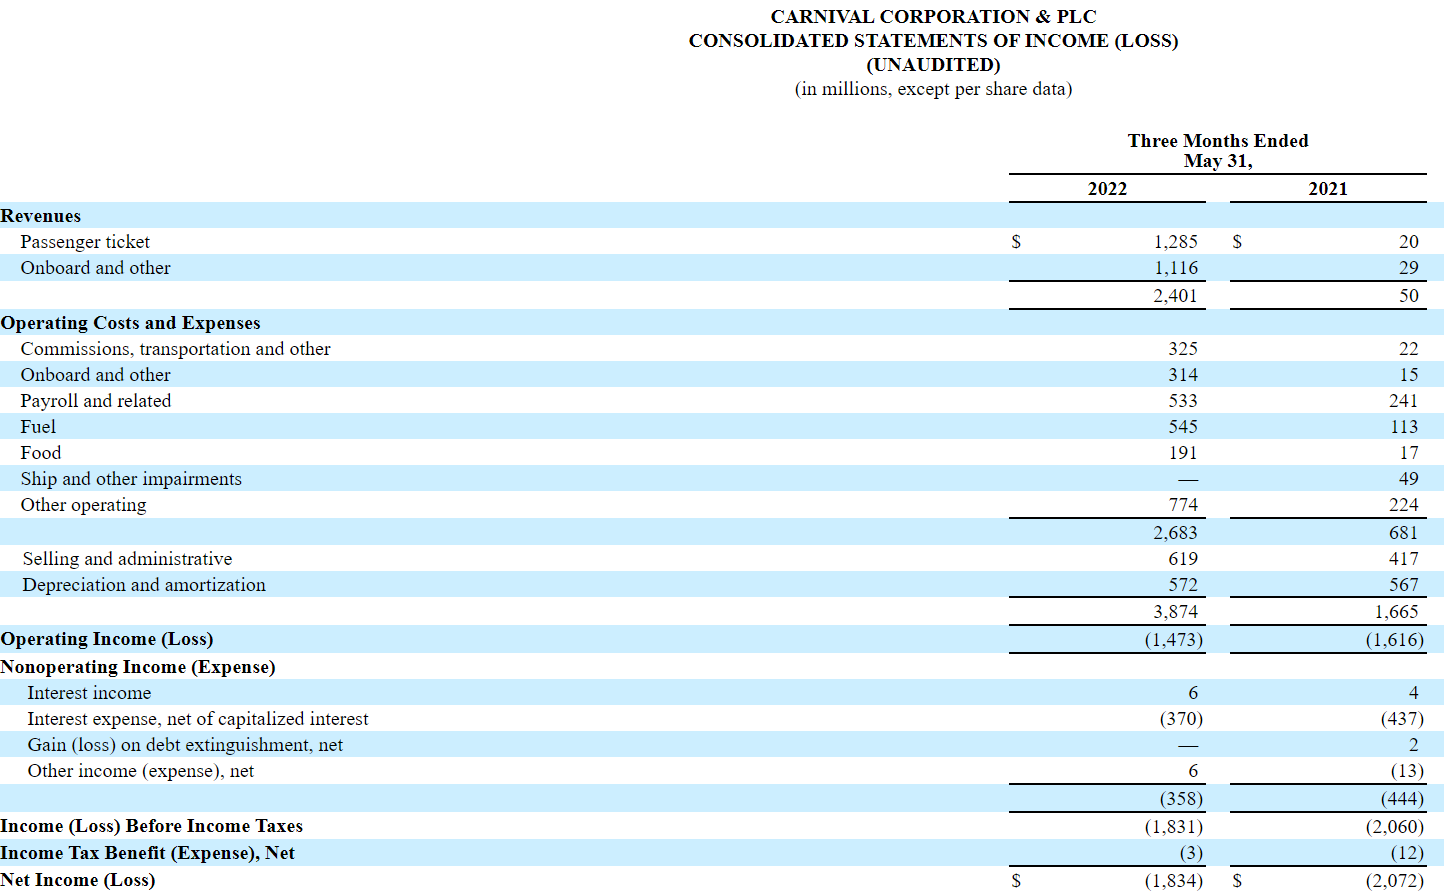Click the "Payroll and related" label
This screenshot has height=893, width=1444.
[95, 401]
